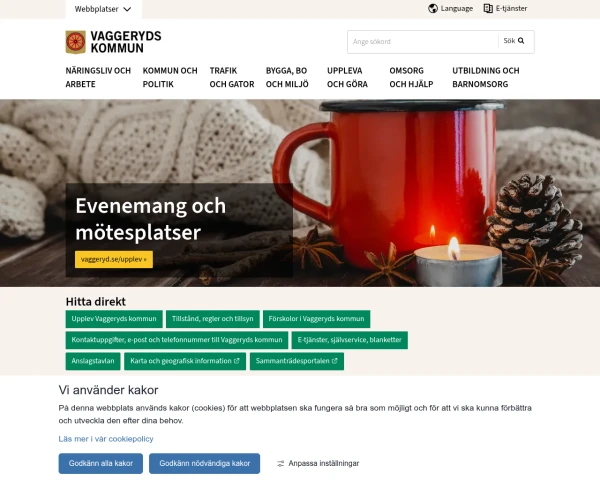Image resolution: width=600 pixels, height=480 pixels.
Task: Expand the Webbplatser dropdown
Action: coord(103,9)
